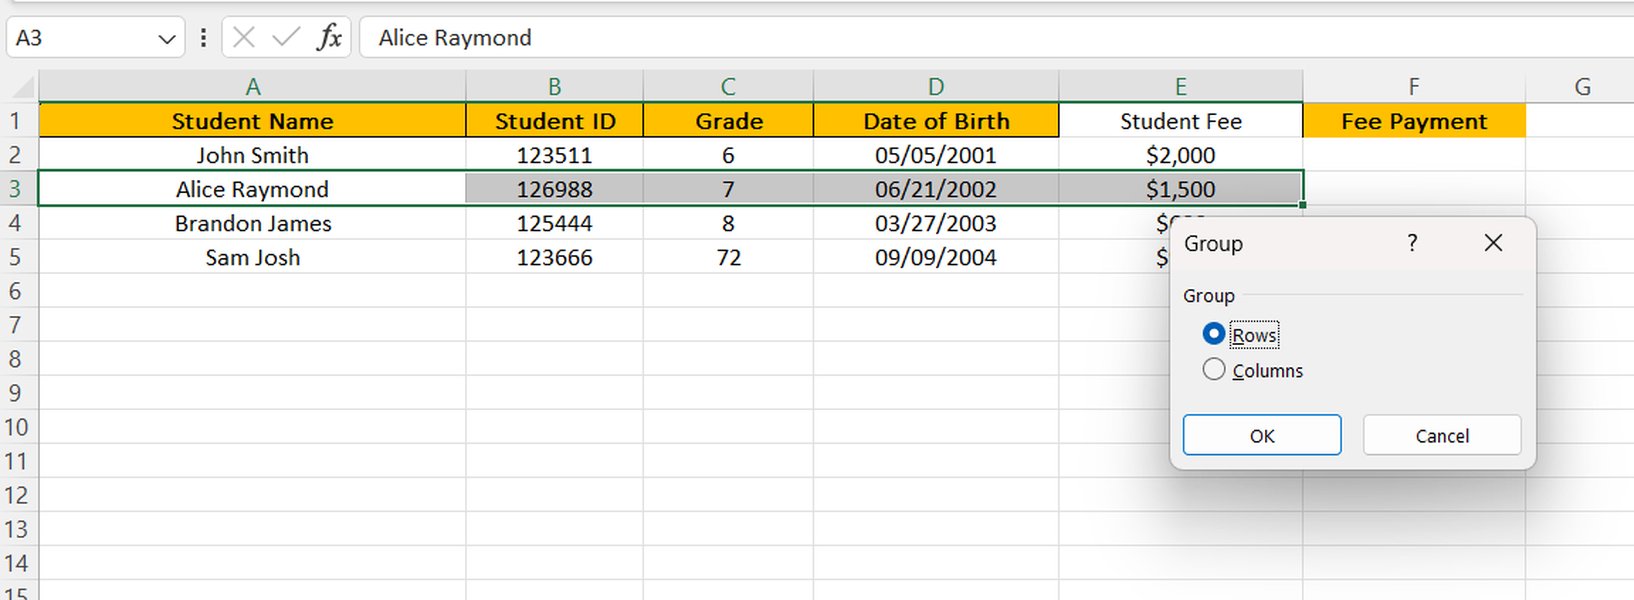Viewport: 1634px width, 600px height.
Task: Click the $1,500 fee cell
Action: (1181, 189)
